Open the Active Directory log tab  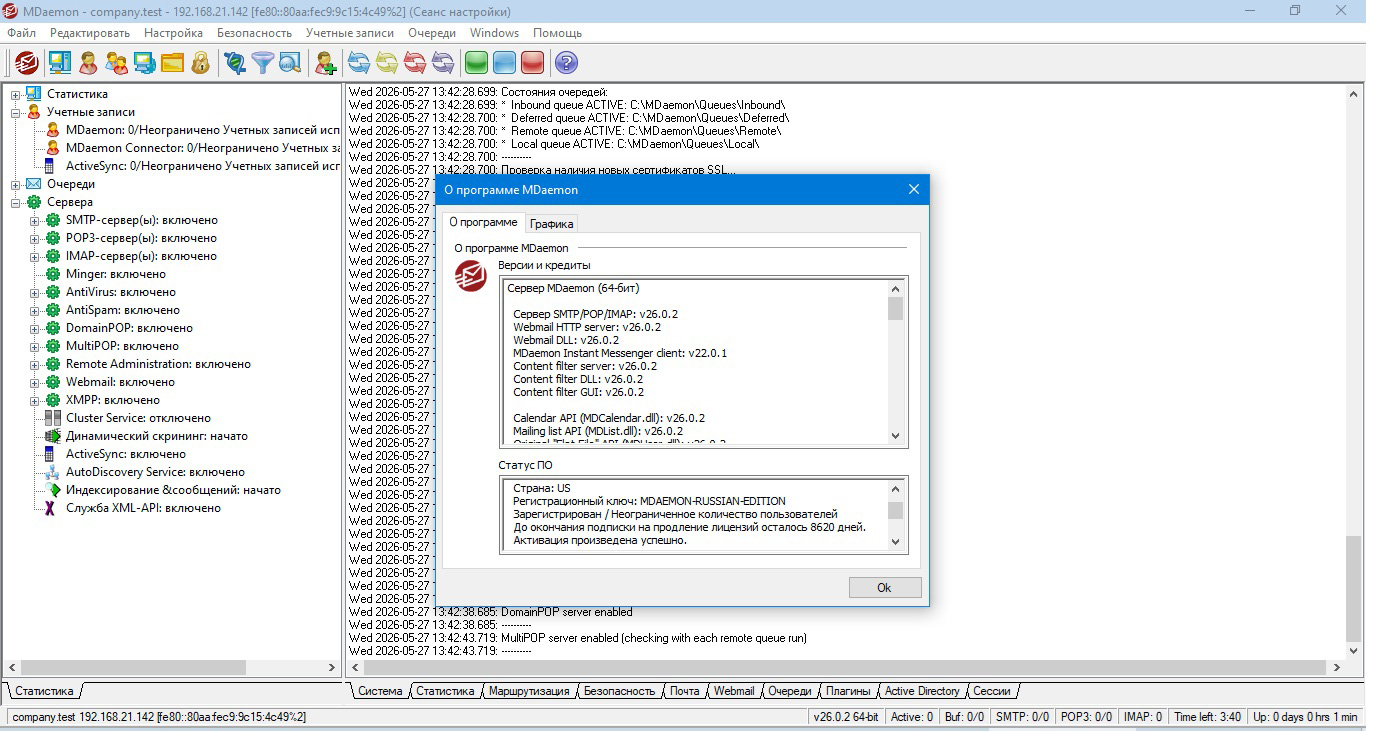[922, 691]
